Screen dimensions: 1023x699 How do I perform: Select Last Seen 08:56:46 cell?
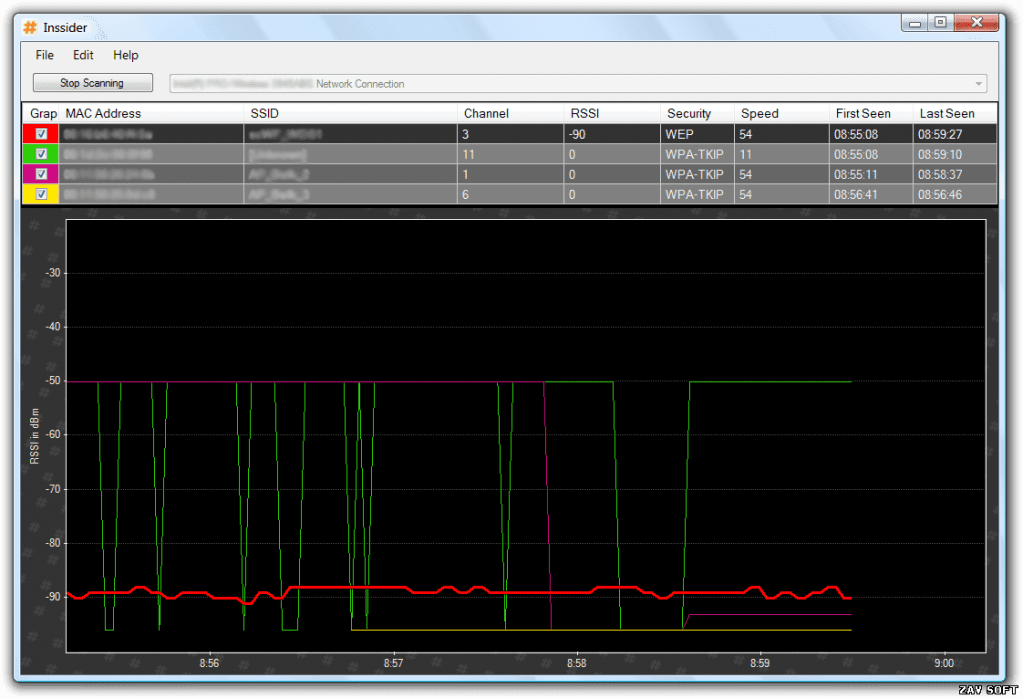[x=955, y=195]
